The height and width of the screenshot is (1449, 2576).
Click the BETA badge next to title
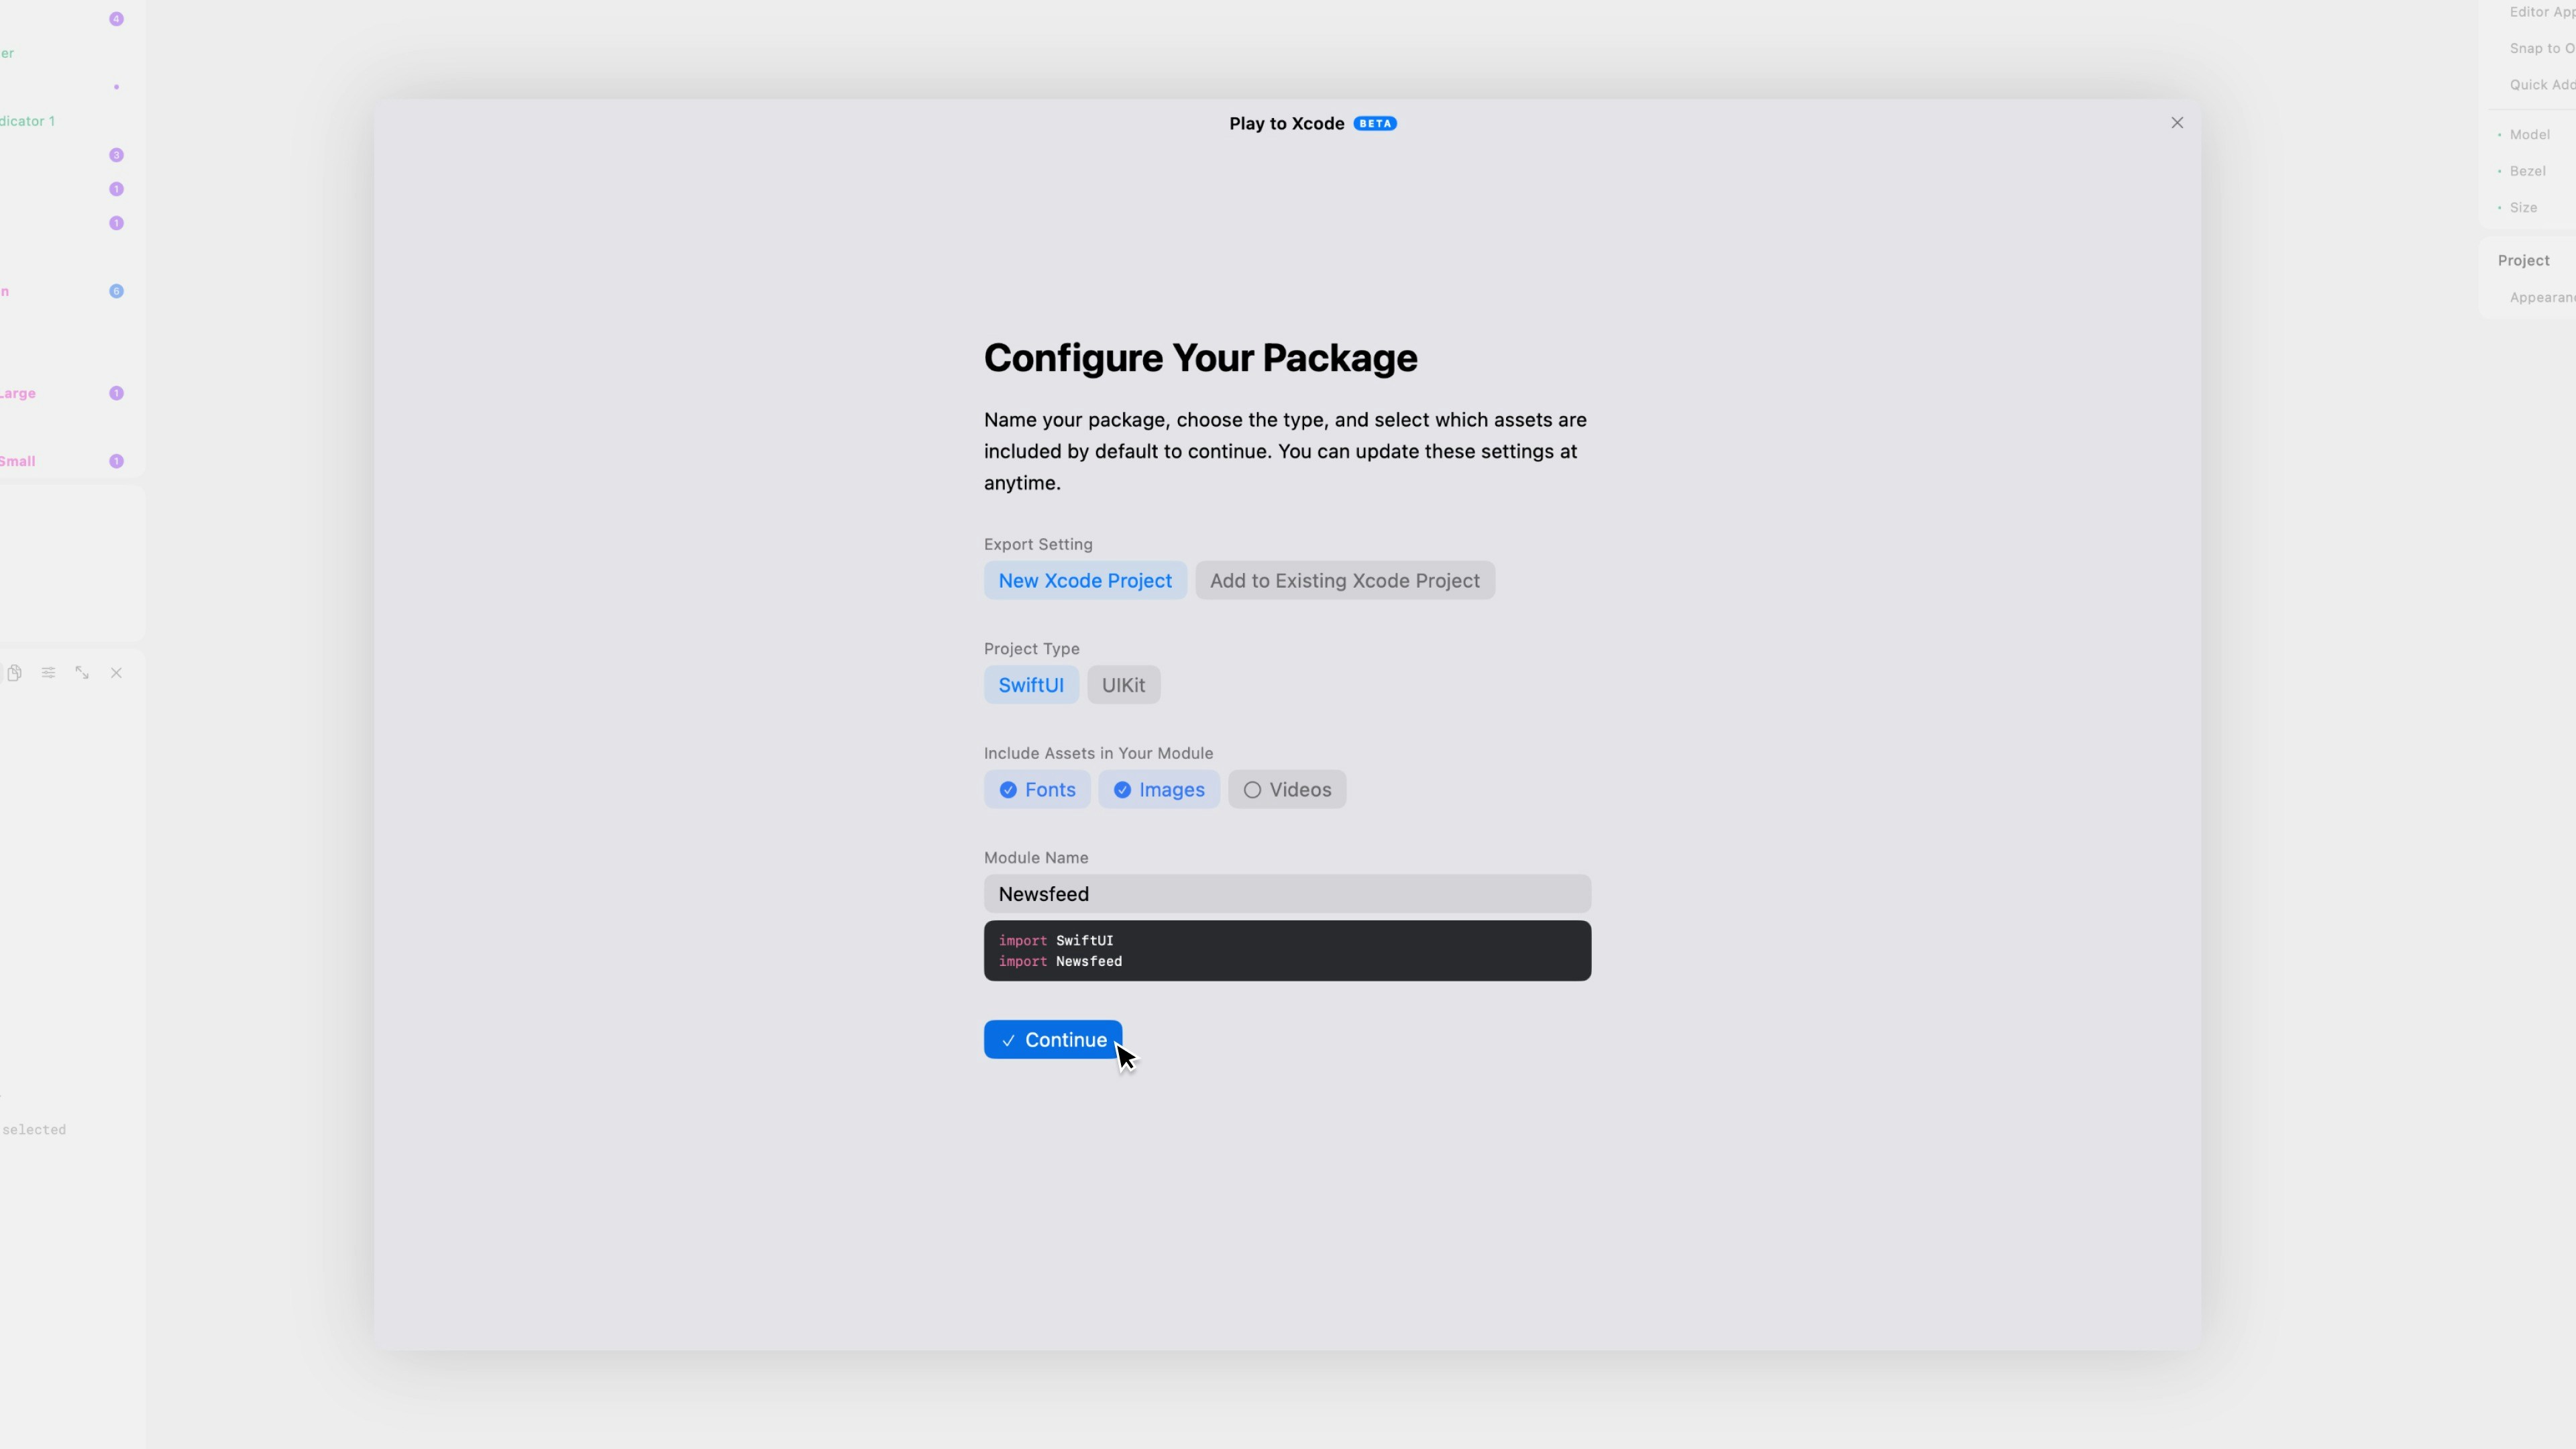point(1375,124)
